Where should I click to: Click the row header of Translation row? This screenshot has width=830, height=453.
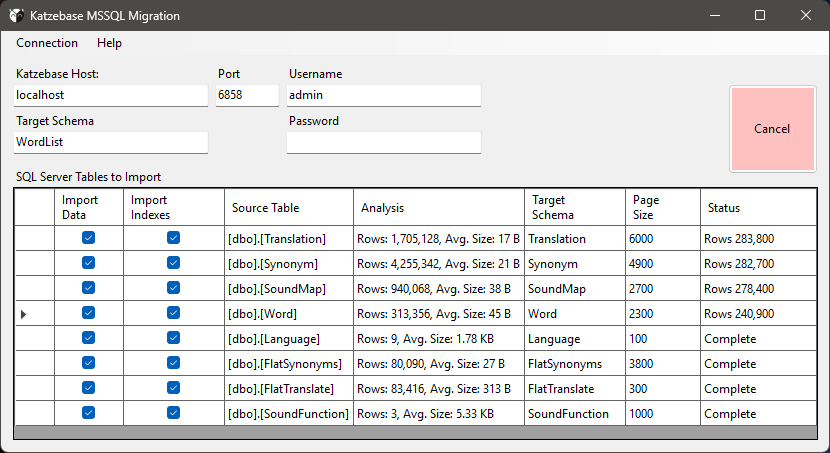pos(34,239)
